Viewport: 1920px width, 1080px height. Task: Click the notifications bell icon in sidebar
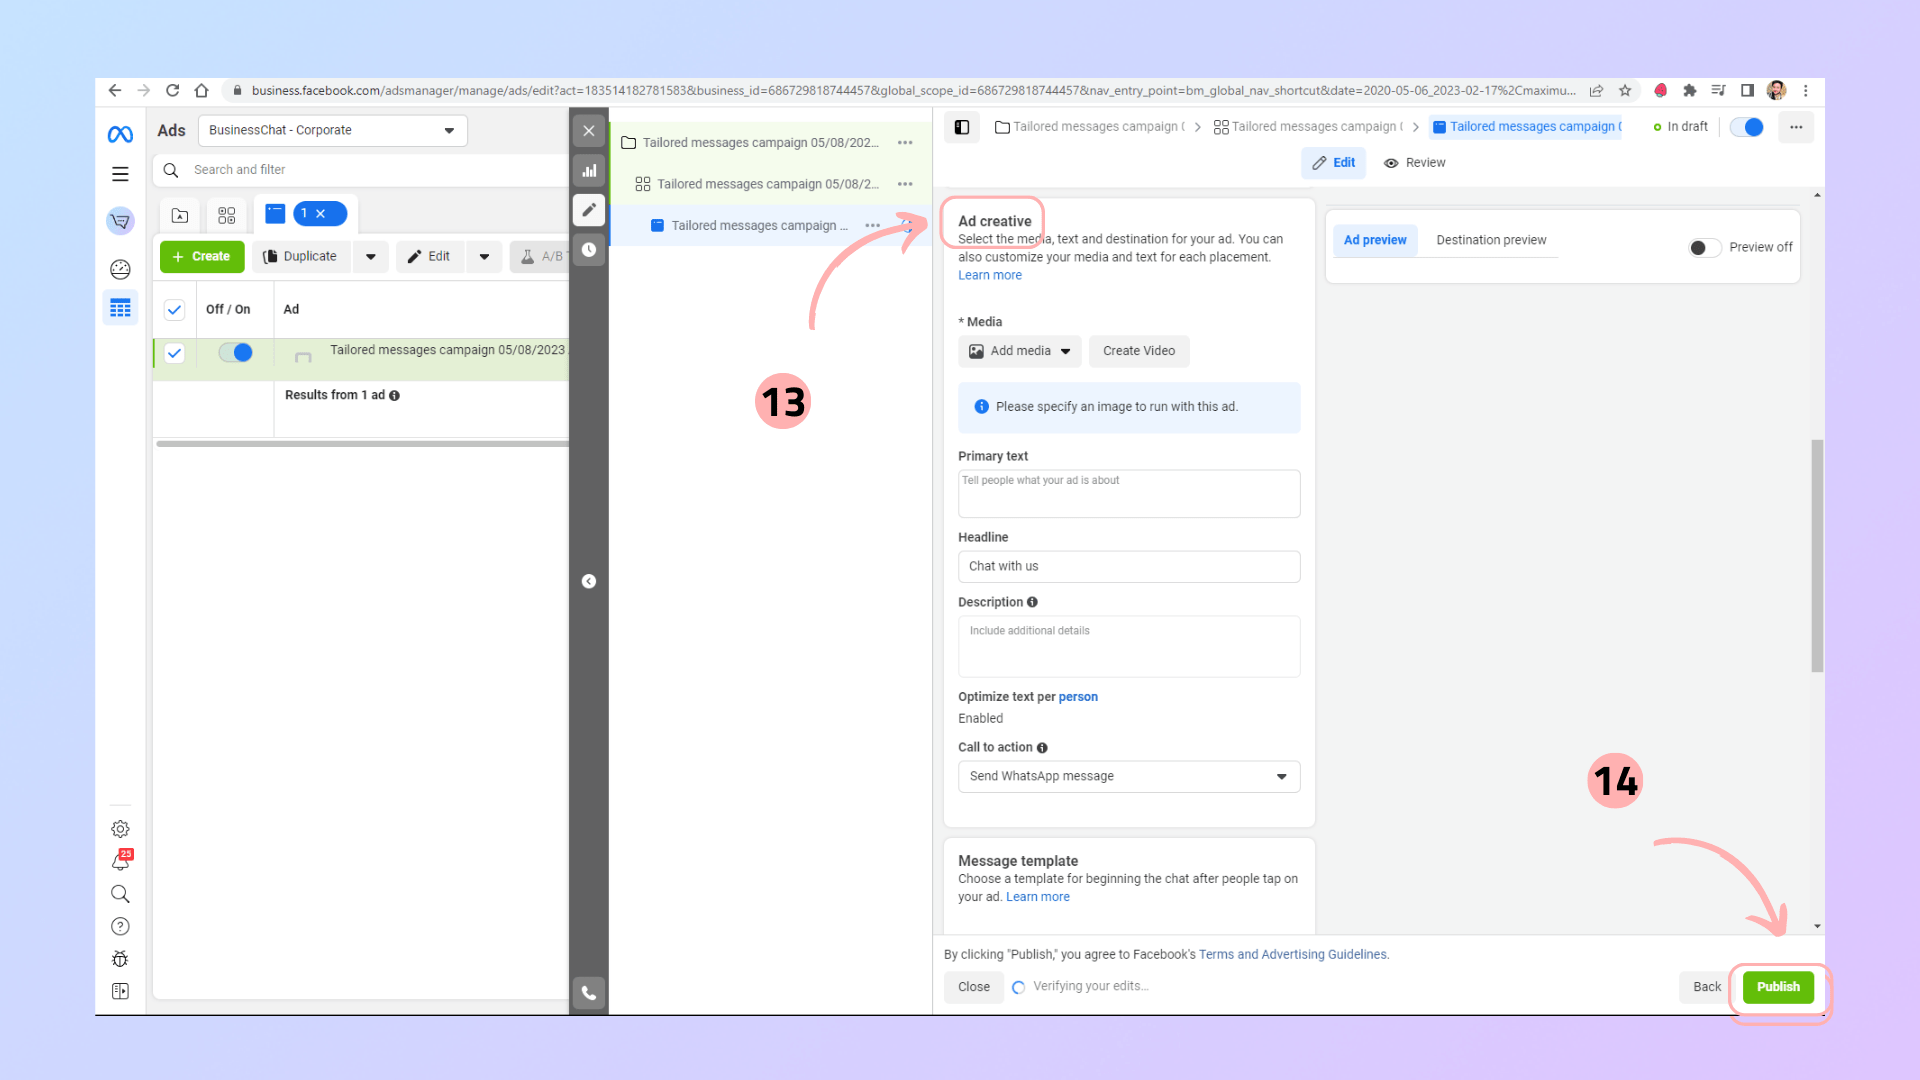point(120,861)
